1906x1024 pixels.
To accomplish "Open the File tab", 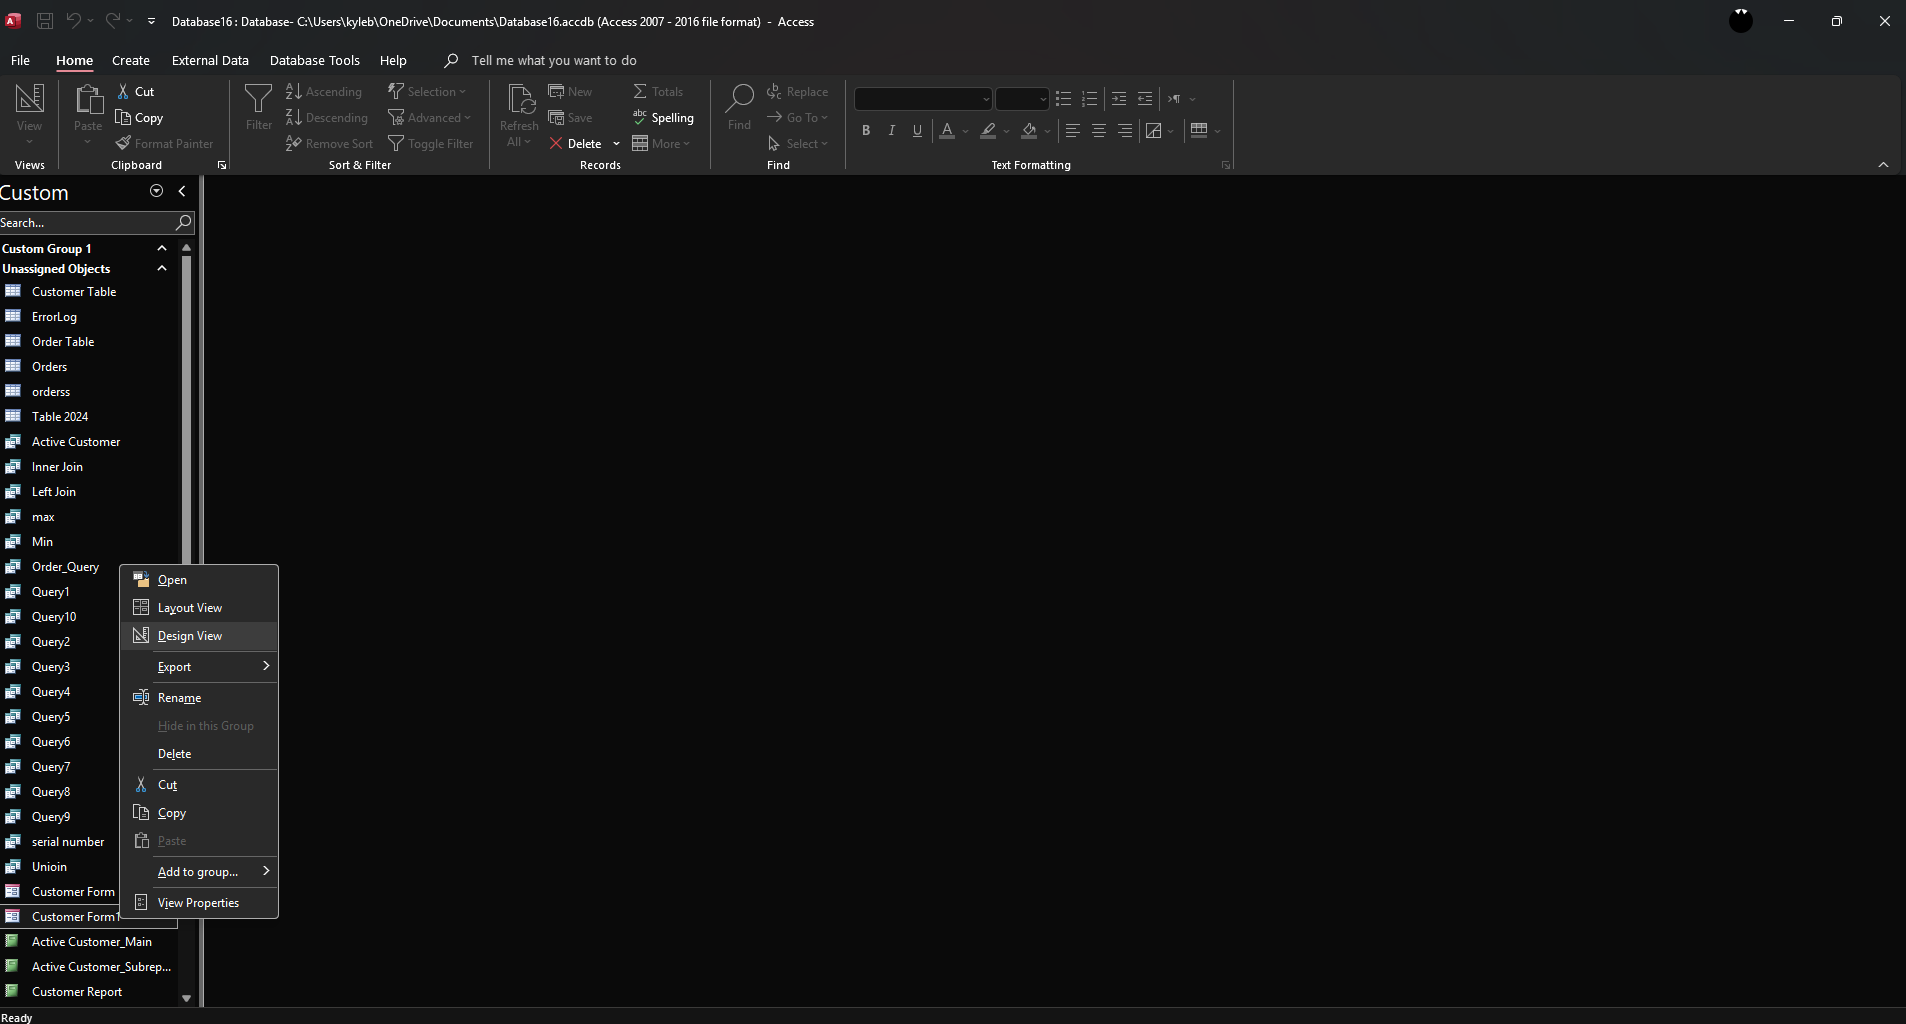I will click(x=20, y=60).
